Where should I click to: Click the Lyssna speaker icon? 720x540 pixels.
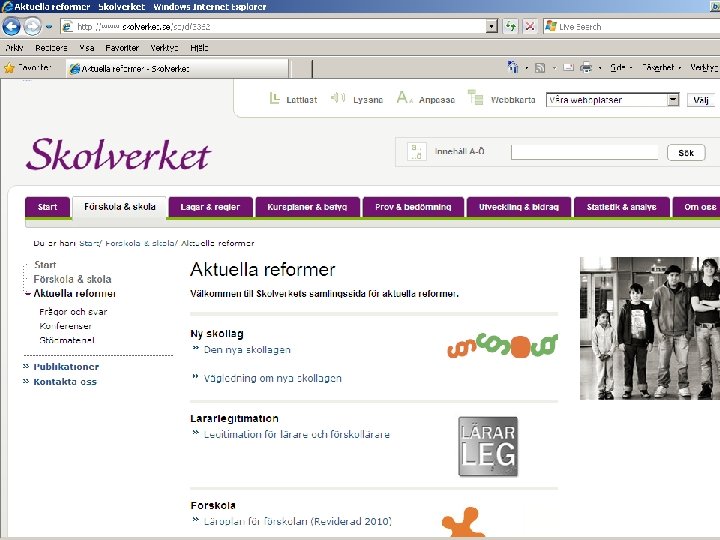338,98
